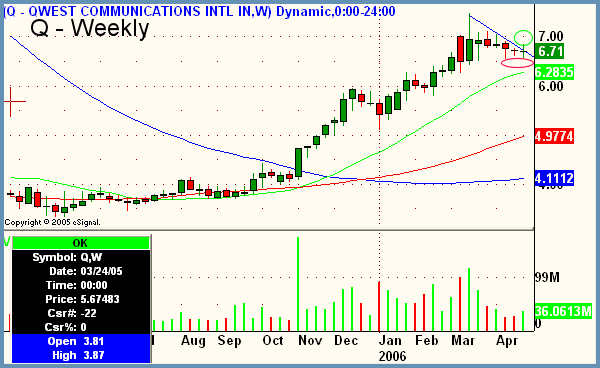Click the 7.00 price axis label
Screen dimensions: 600x368
(x=551, y=36)
